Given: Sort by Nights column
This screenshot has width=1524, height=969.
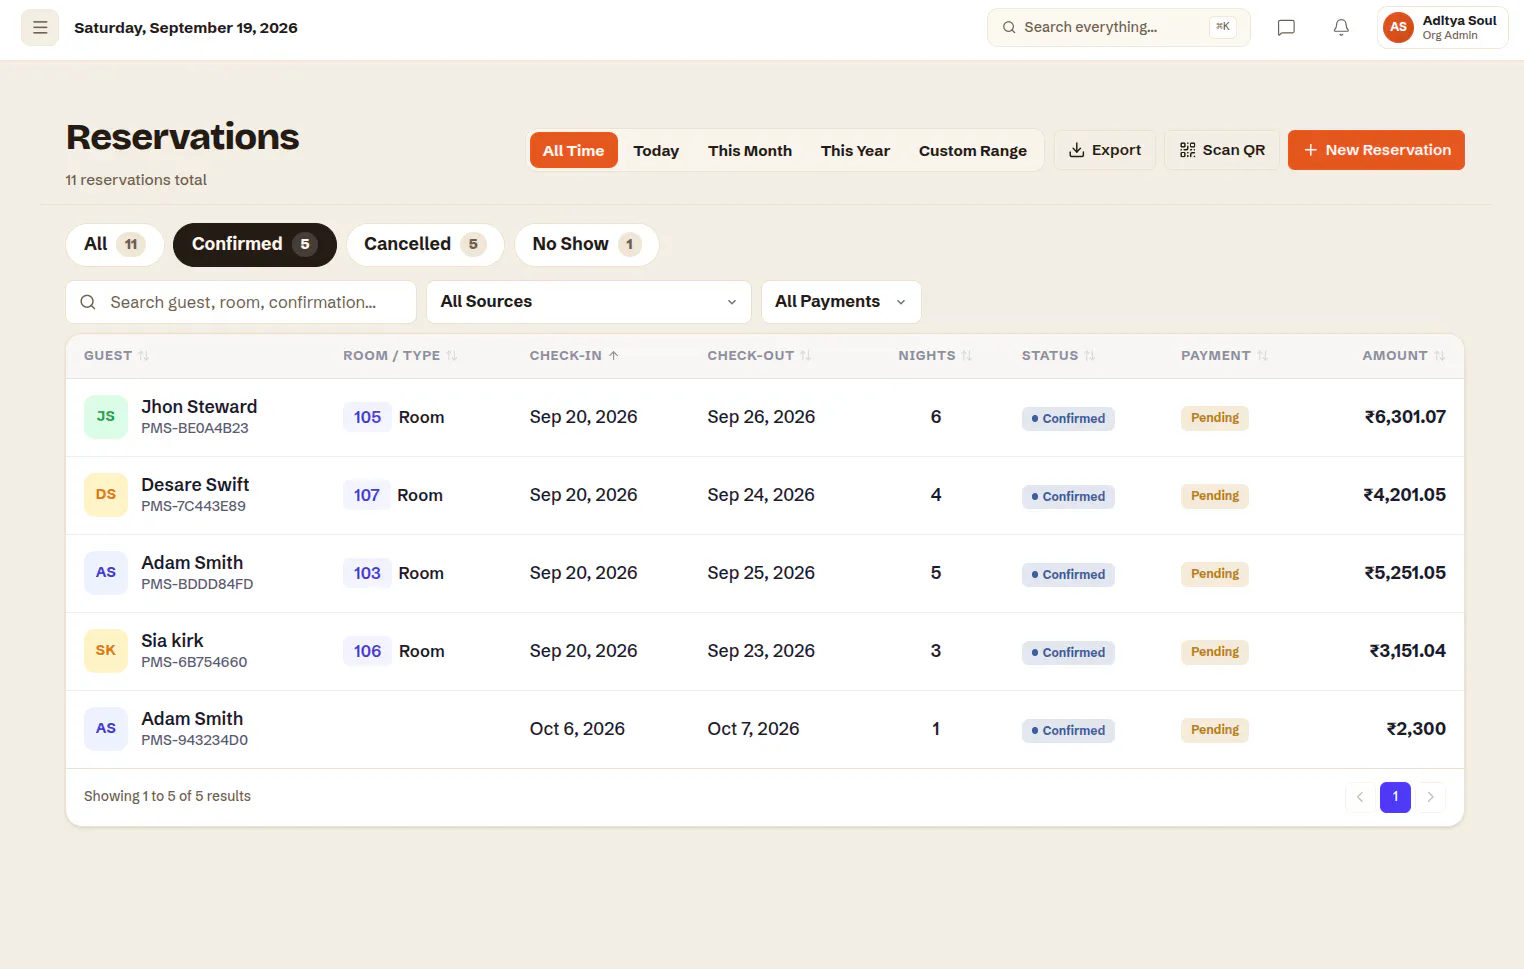Looking at the screenshot, I should pyautogui.click(x=935, y=356).
